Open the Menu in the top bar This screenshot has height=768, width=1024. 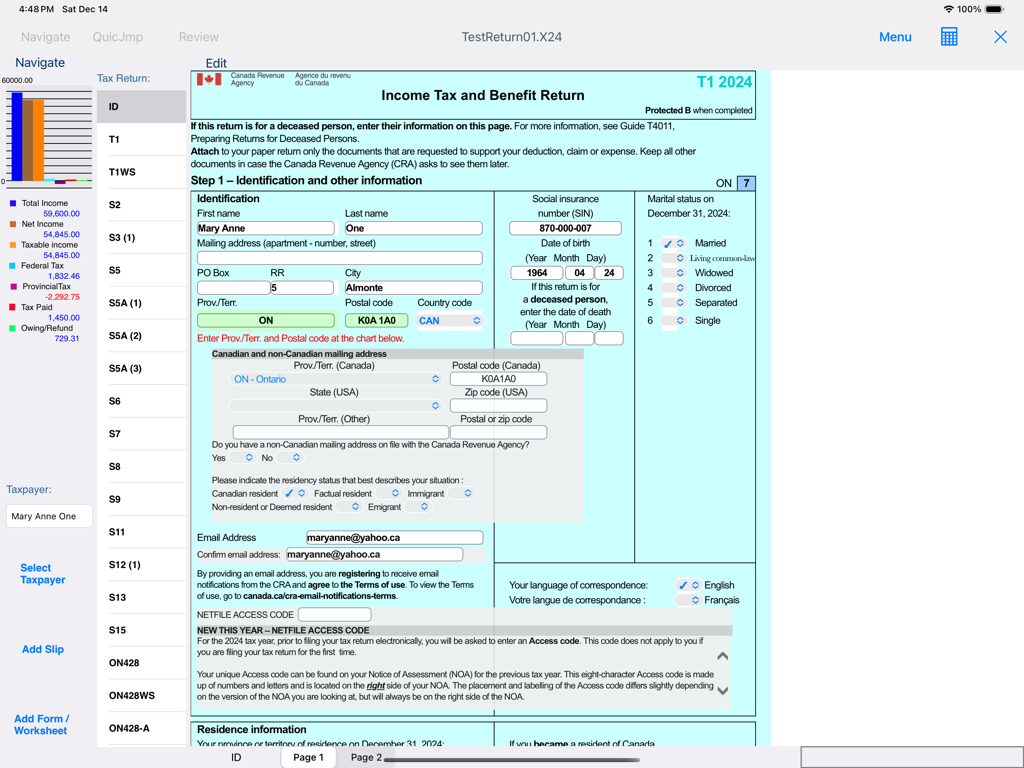895,36
